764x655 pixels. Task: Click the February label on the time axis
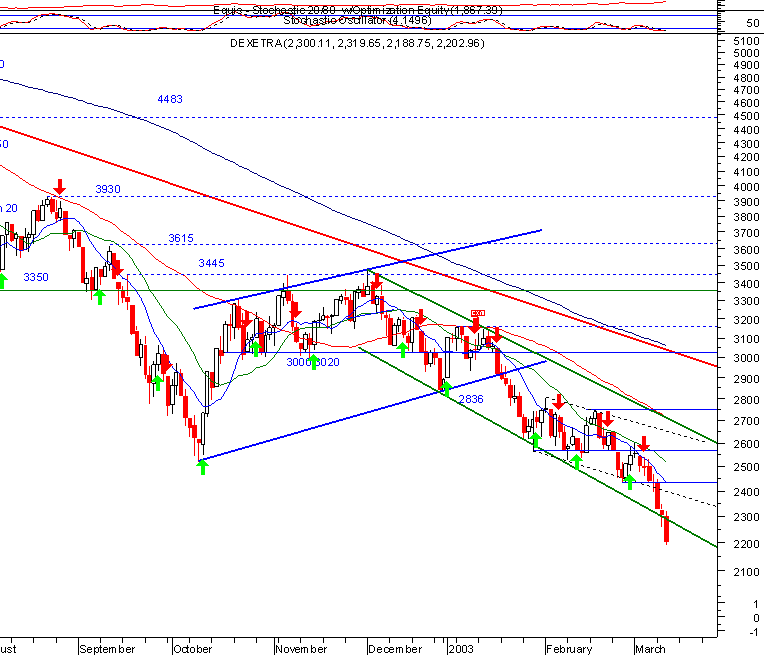pos(569,649)
